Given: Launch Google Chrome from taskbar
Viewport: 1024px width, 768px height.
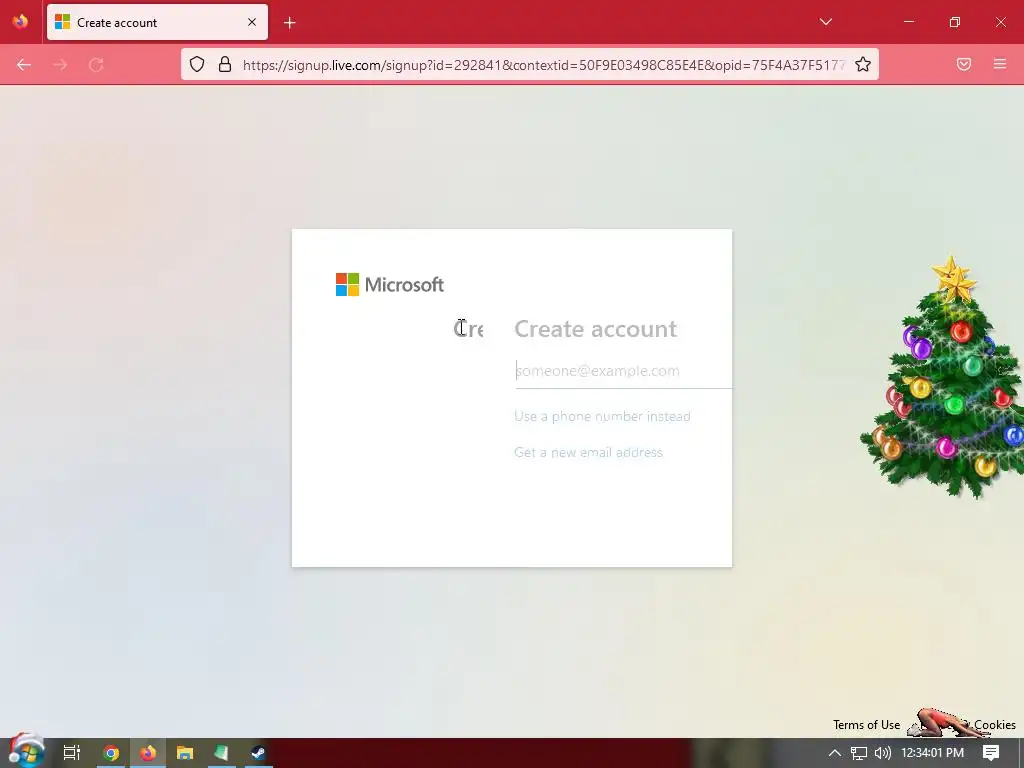Looking at the screenshot, I should coord(111,753).
